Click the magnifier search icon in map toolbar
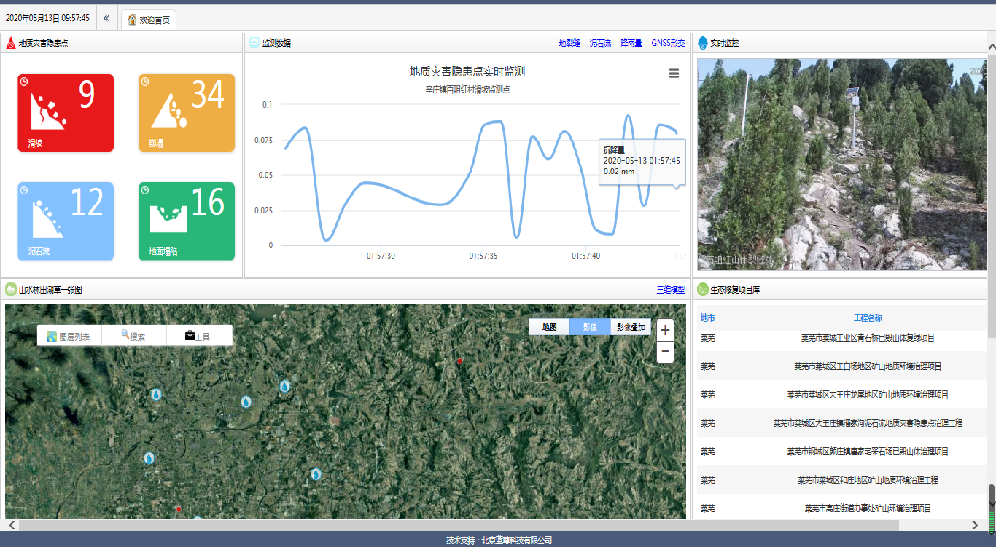The image size is (996, 547). coord(125,334)
